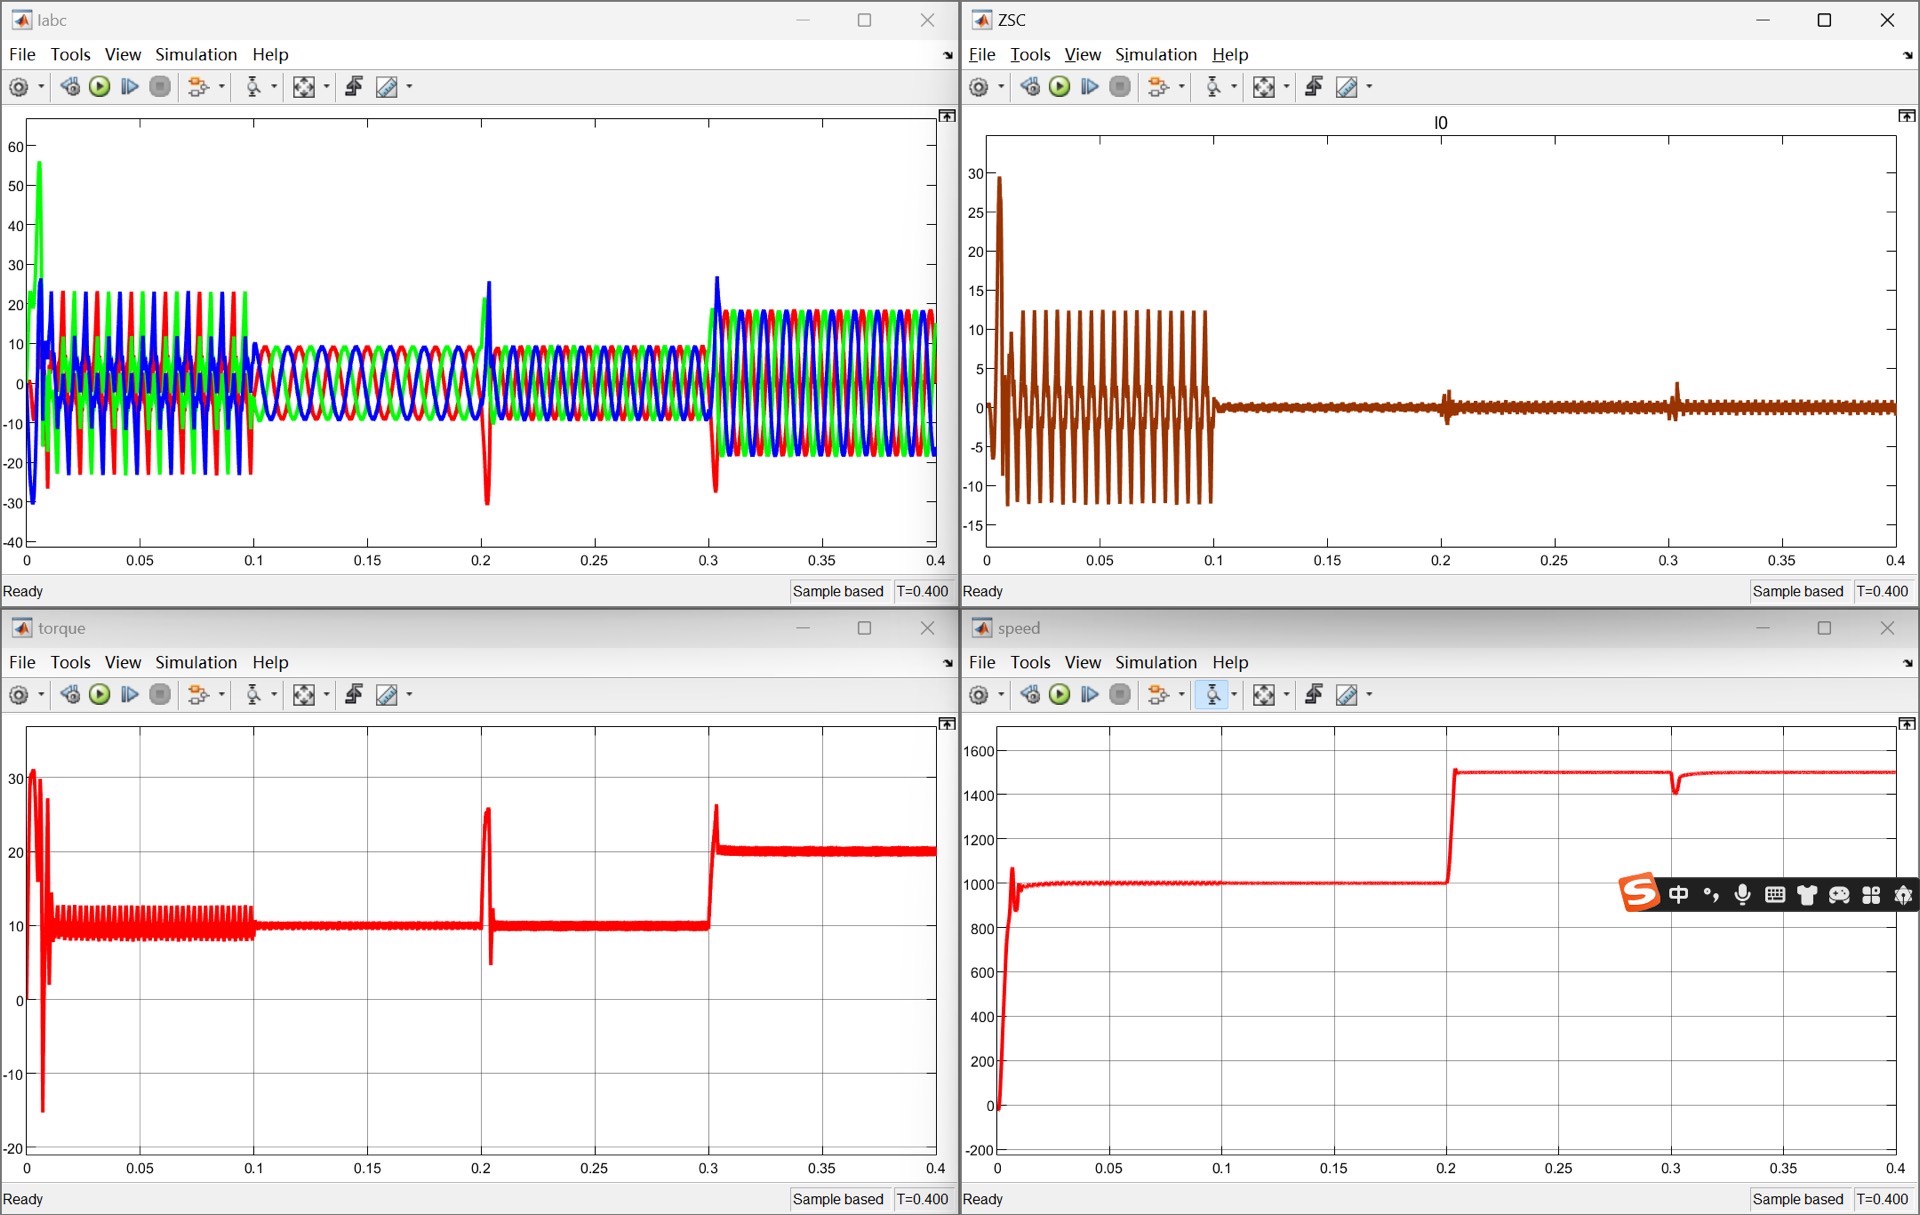The height and width of the screenshot is (1215, 1920).
Task: Open Simulation menu in Iabc window
Action: 196,54
